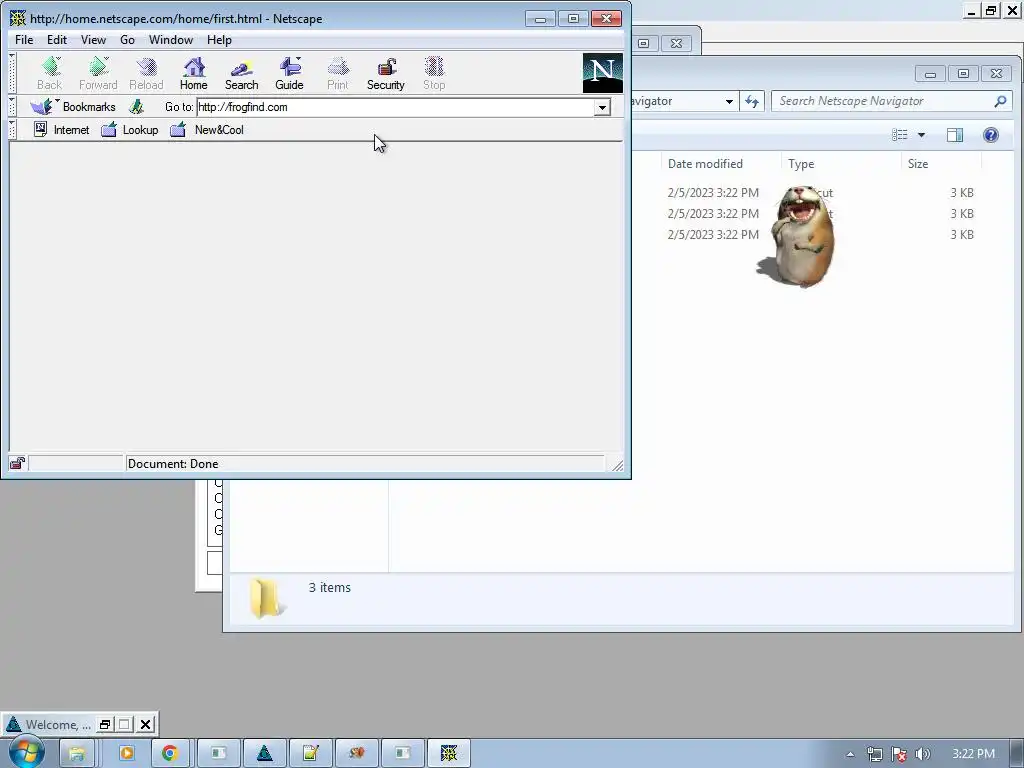The image size is (1024, 768).
Task: Click the folder icon in Explorer details pane
Action: click(x=266, y=598)
